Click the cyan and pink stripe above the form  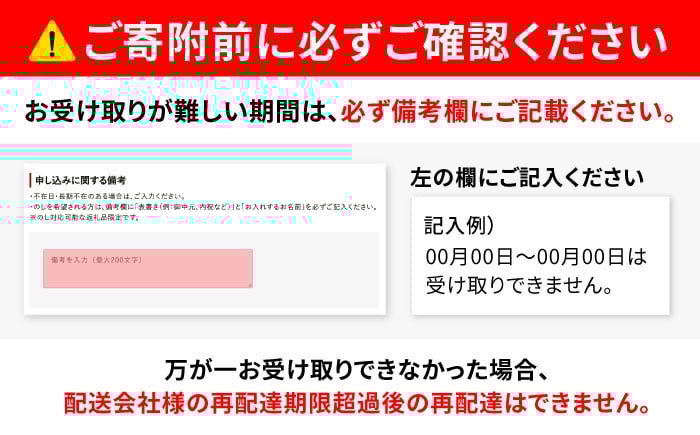click(176, 152)
